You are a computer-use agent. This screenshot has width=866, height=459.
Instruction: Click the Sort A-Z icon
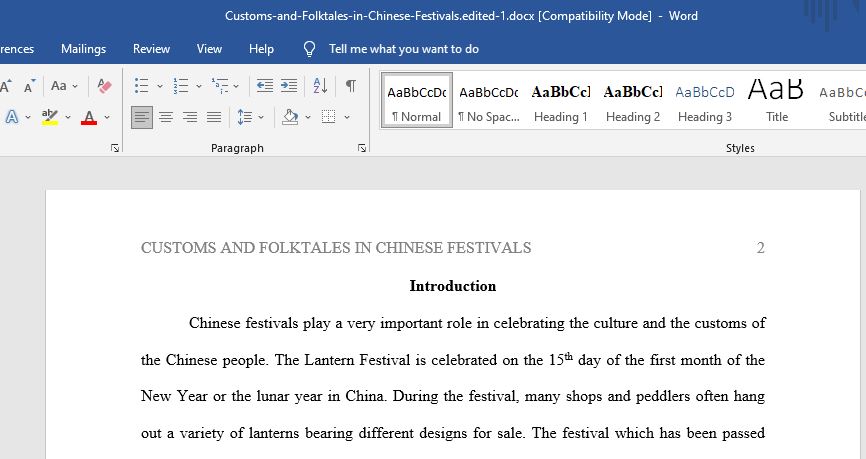[x=320, y=86]
